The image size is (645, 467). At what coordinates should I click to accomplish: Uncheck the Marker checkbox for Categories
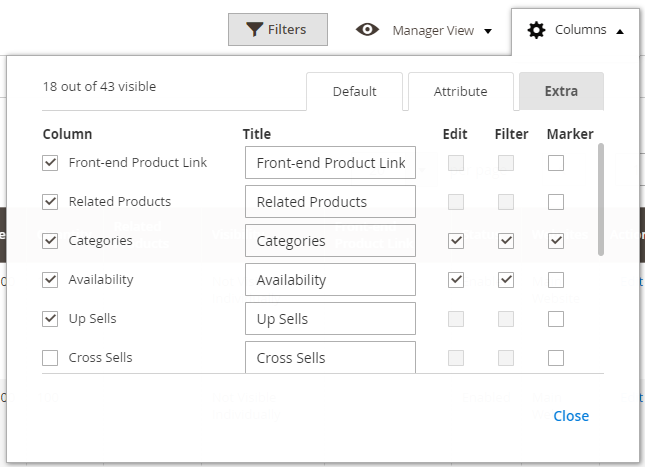click(x=556, y=241)
